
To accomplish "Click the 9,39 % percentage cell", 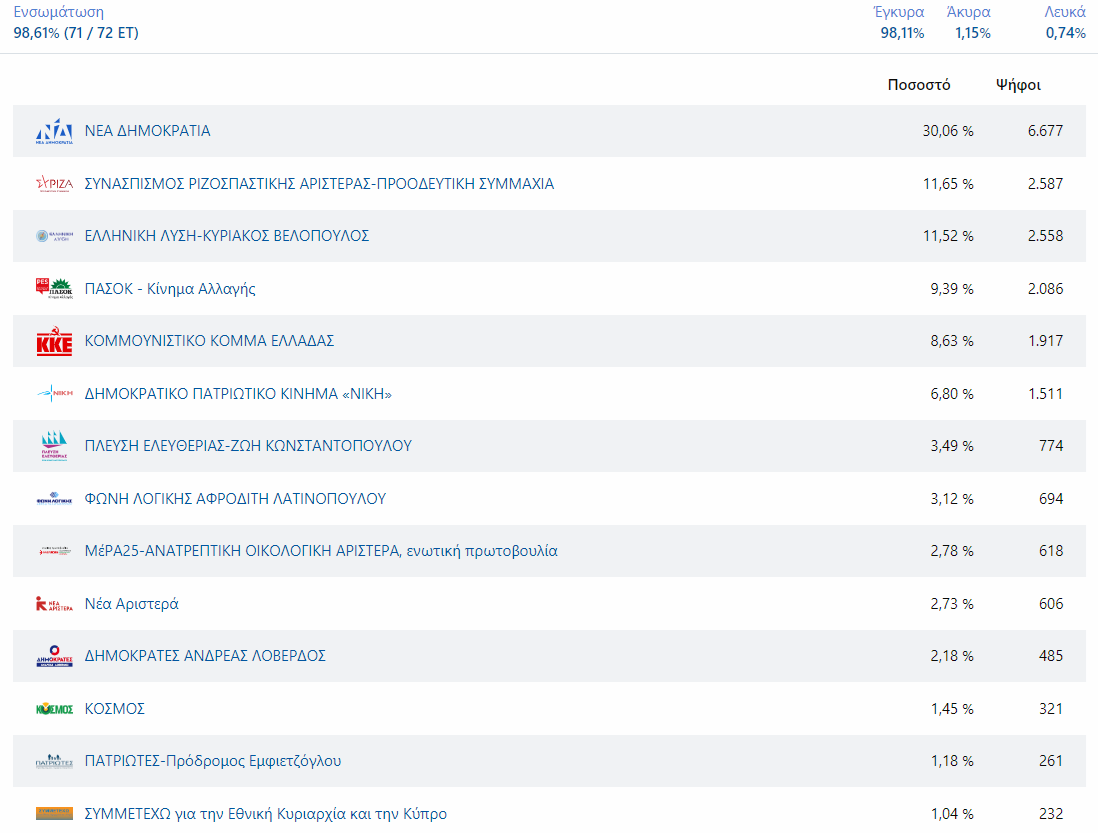I will pyautogui.click(x=952, y=288).
